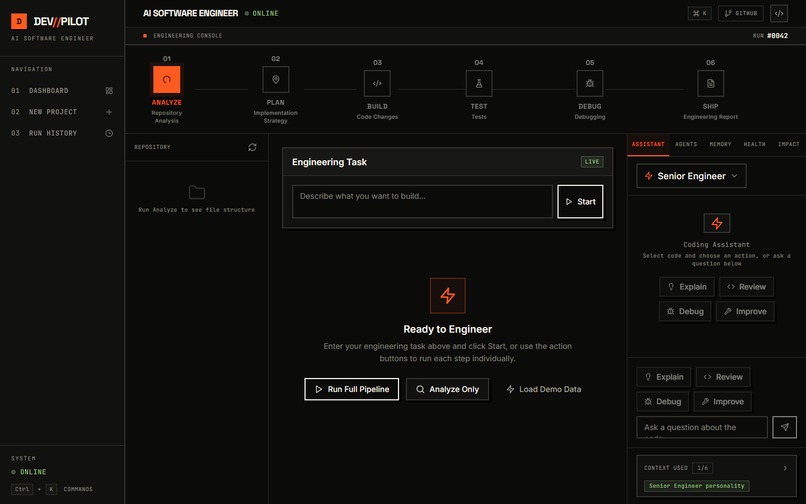806x504 pixels.
Task: Select the Build step code icon
Action: [x=377, y=83]
